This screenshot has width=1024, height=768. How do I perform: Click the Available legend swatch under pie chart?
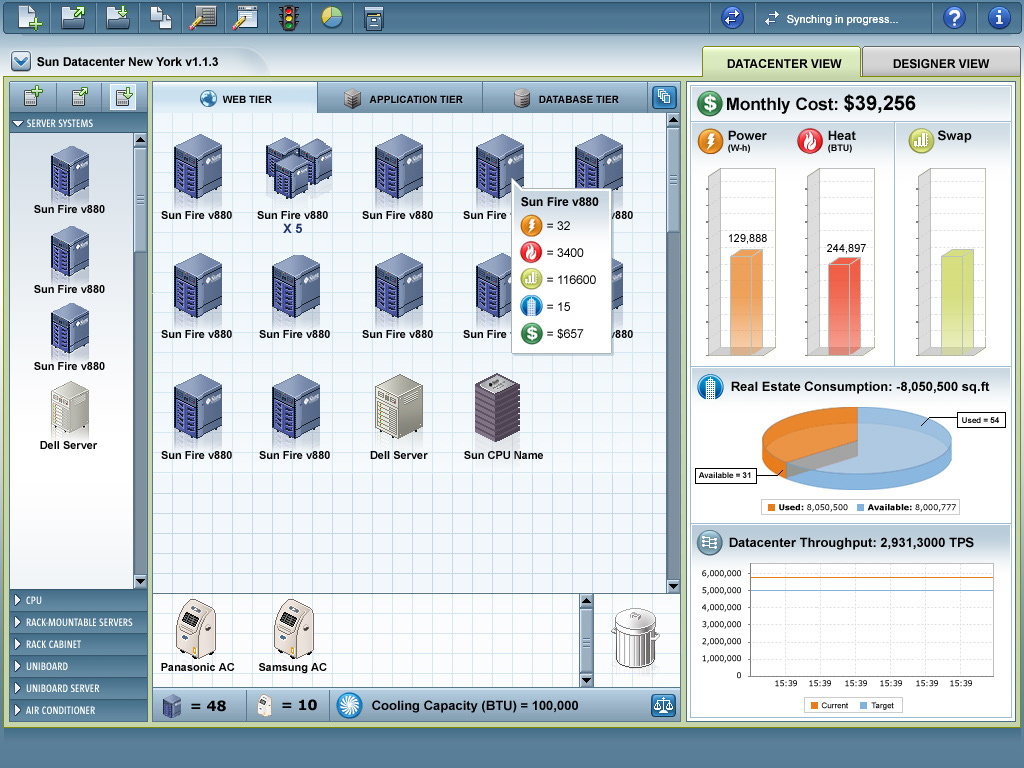point(861,507)
